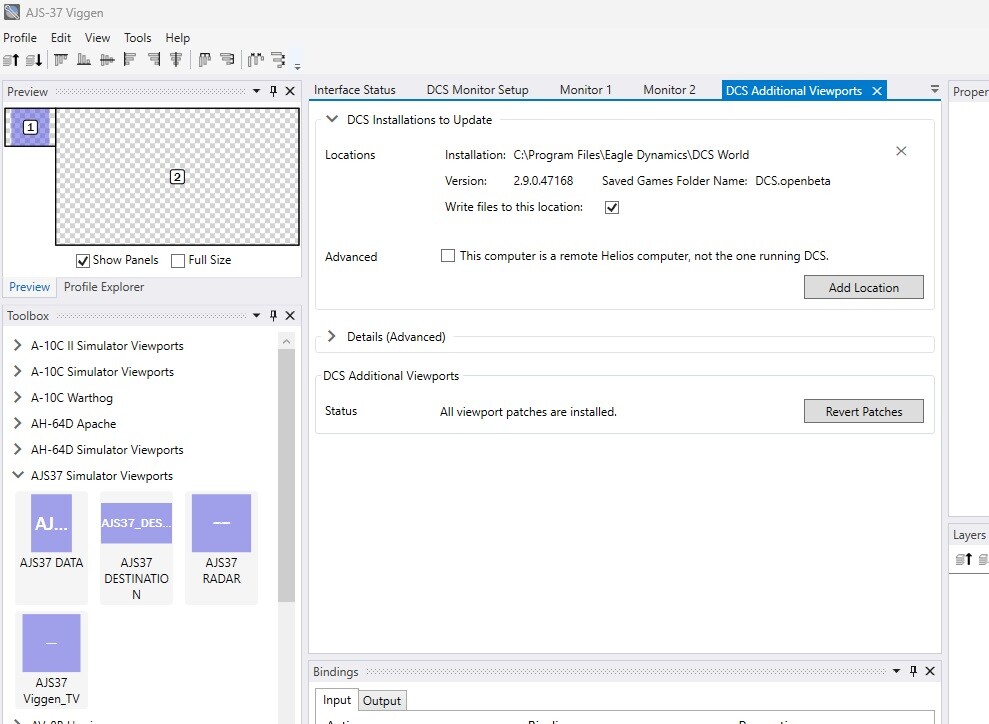Close the Preview panel

(290, 91)
